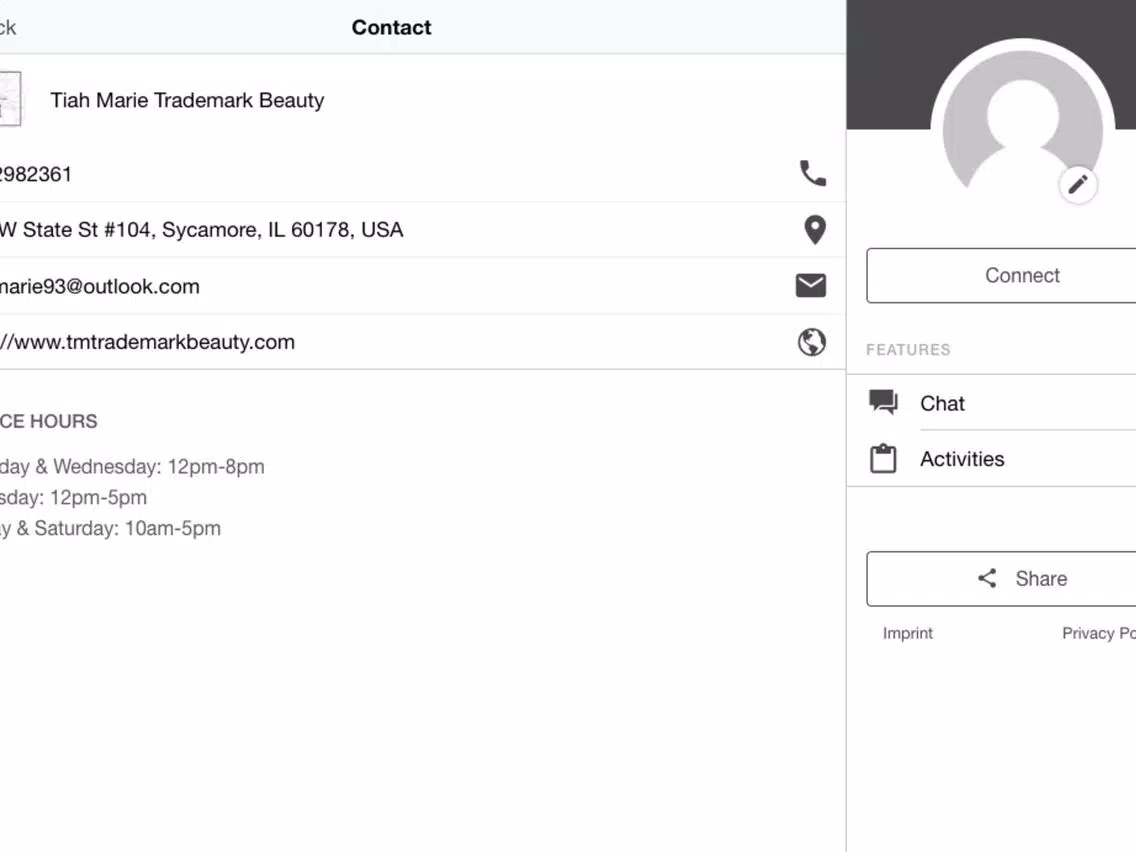
Task: Open the website globe icon
Action: (x=811, y=342)
